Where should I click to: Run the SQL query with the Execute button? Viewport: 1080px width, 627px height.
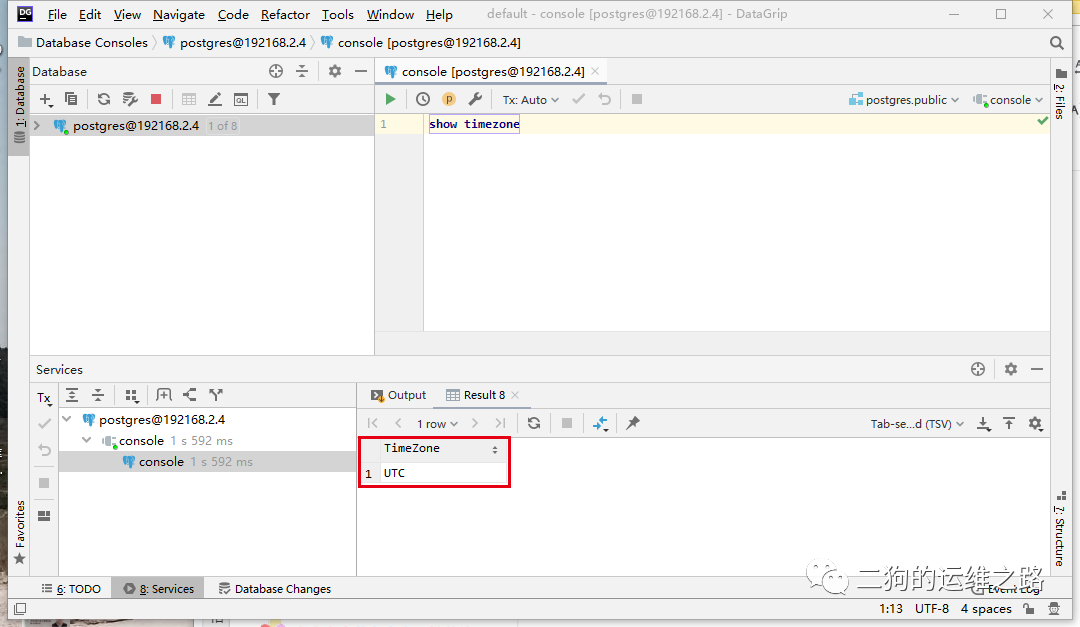391,99
